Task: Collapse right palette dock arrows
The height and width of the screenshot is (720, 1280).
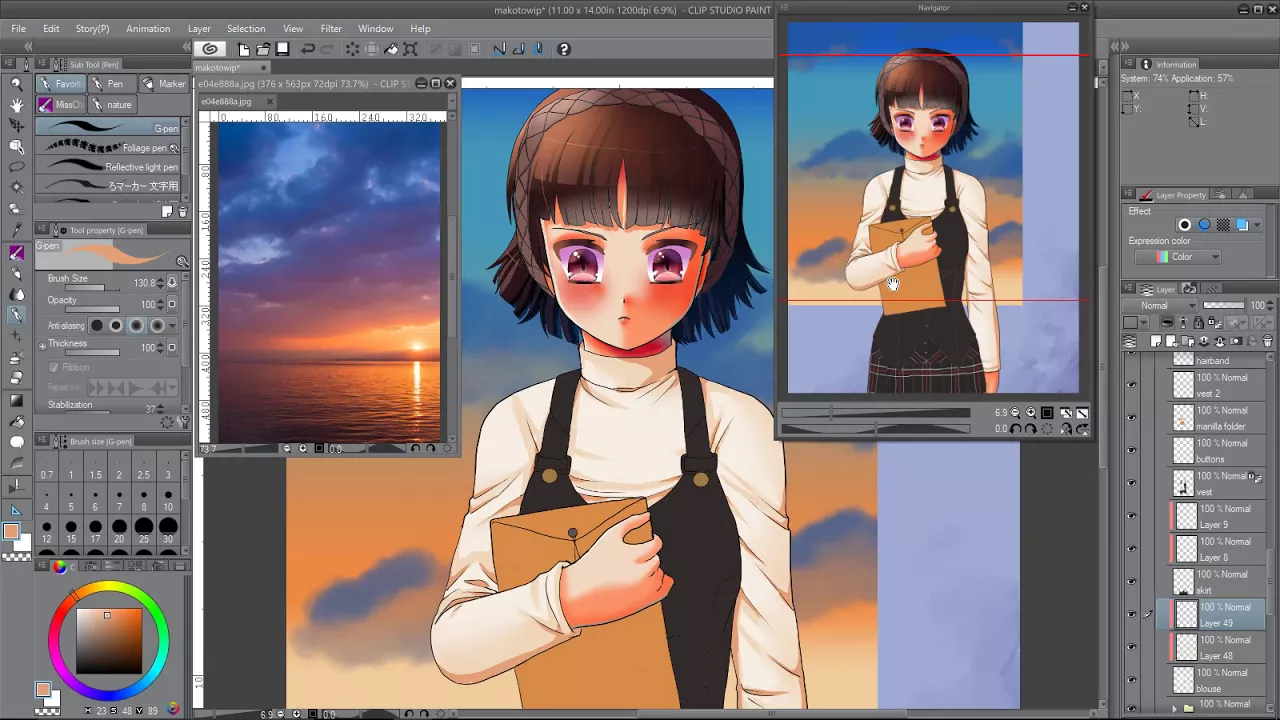Action: [1123, 47]
